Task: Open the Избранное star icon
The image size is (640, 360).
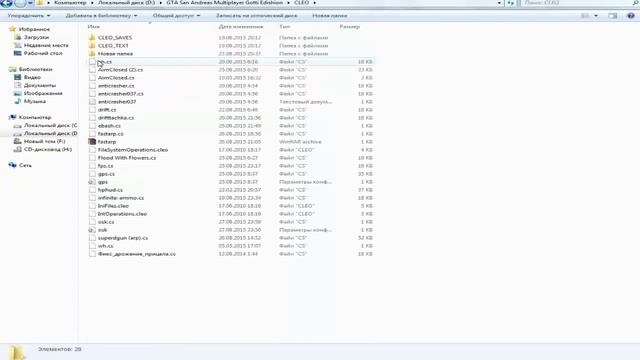Action: [x=13, y=29]
